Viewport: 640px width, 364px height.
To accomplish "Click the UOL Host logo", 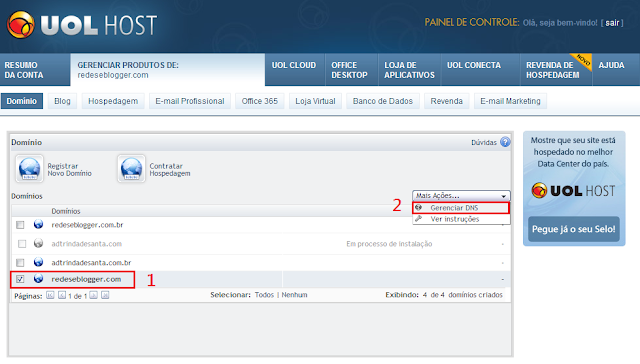I will [x=82, y=25].
